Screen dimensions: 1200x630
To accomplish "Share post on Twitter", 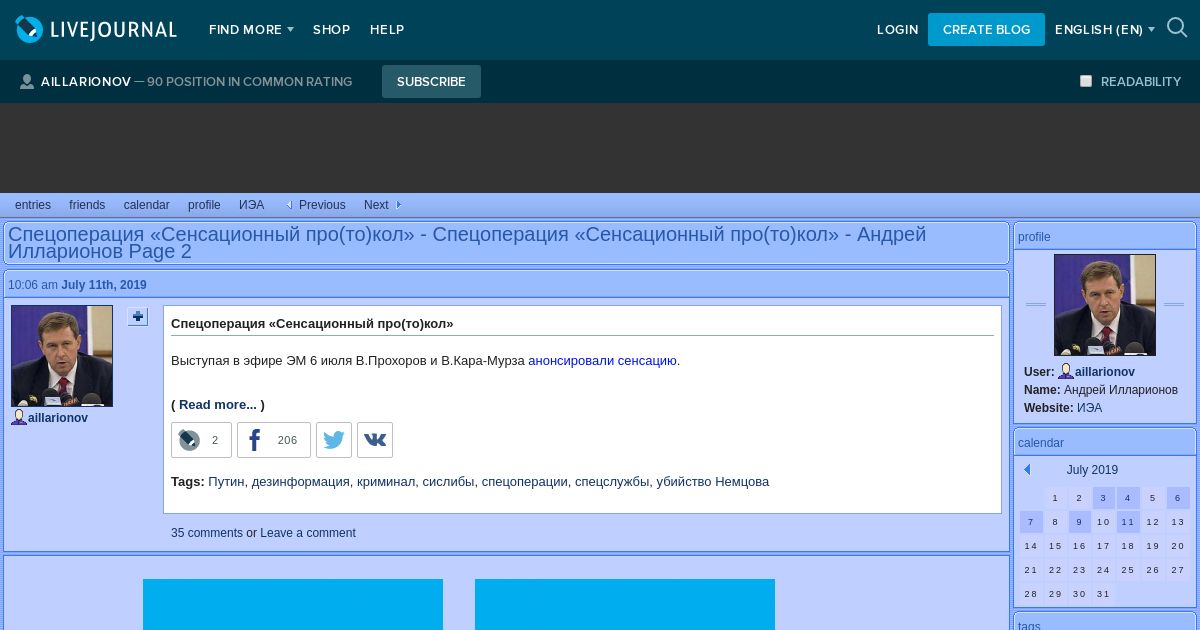I will tap(334, 440).
